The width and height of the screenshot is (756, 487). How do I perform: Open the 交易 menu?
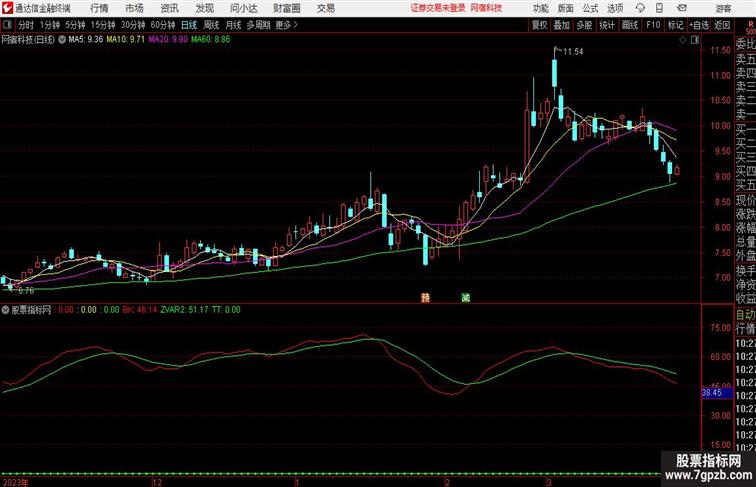pyautogui.click(x=326, y=8)
